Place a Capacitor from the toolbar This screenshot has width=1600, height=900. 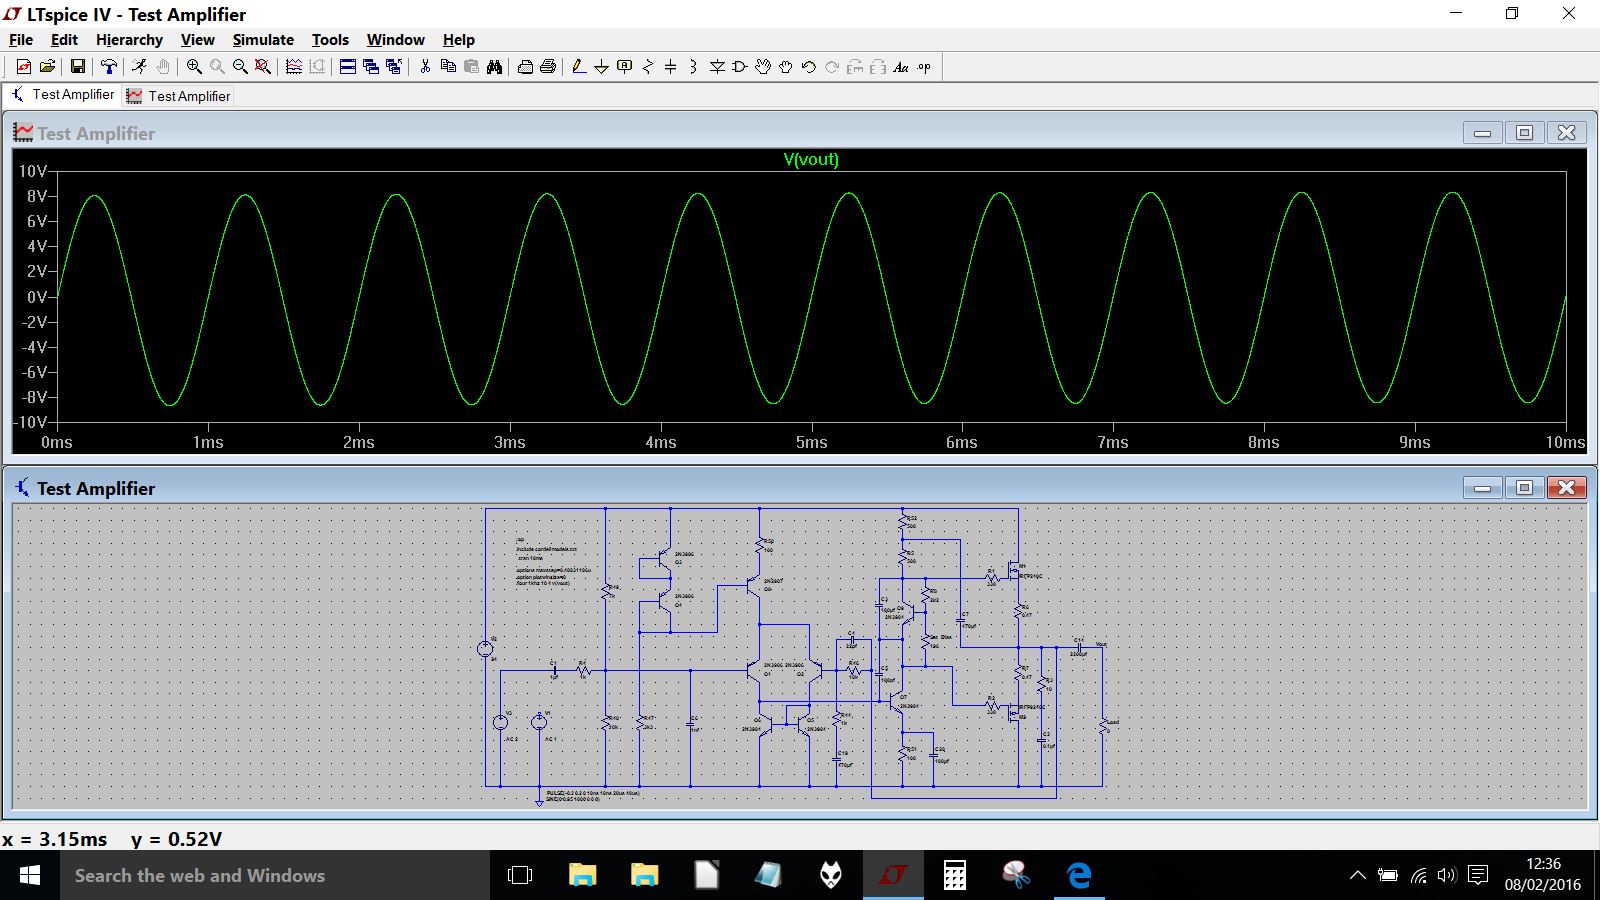(x=671, y=67)
